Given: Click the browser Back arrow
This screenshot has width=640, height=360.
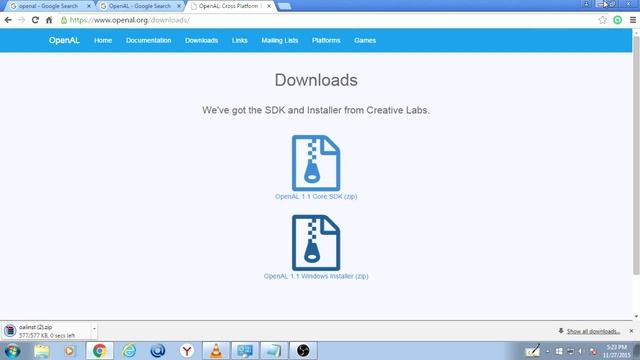Looking at the screenshot, I should pyautogui.click(x=8, y=20).
